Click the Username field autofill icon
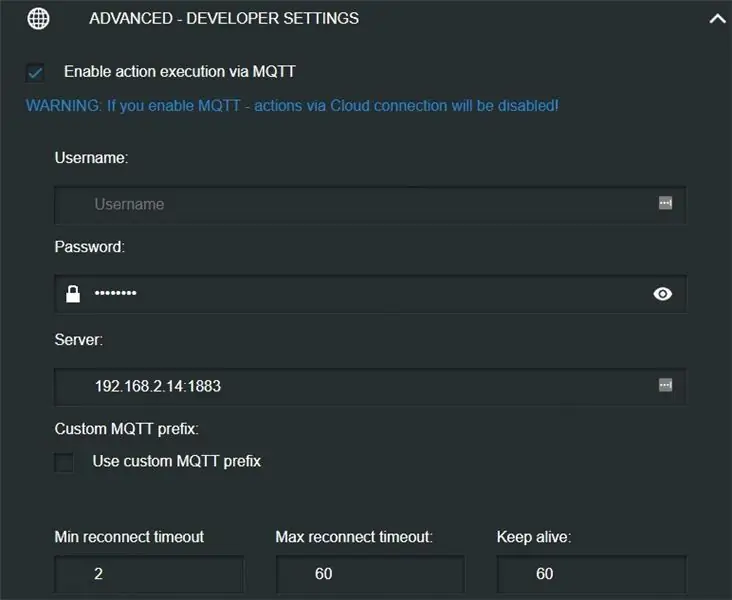 665,203
